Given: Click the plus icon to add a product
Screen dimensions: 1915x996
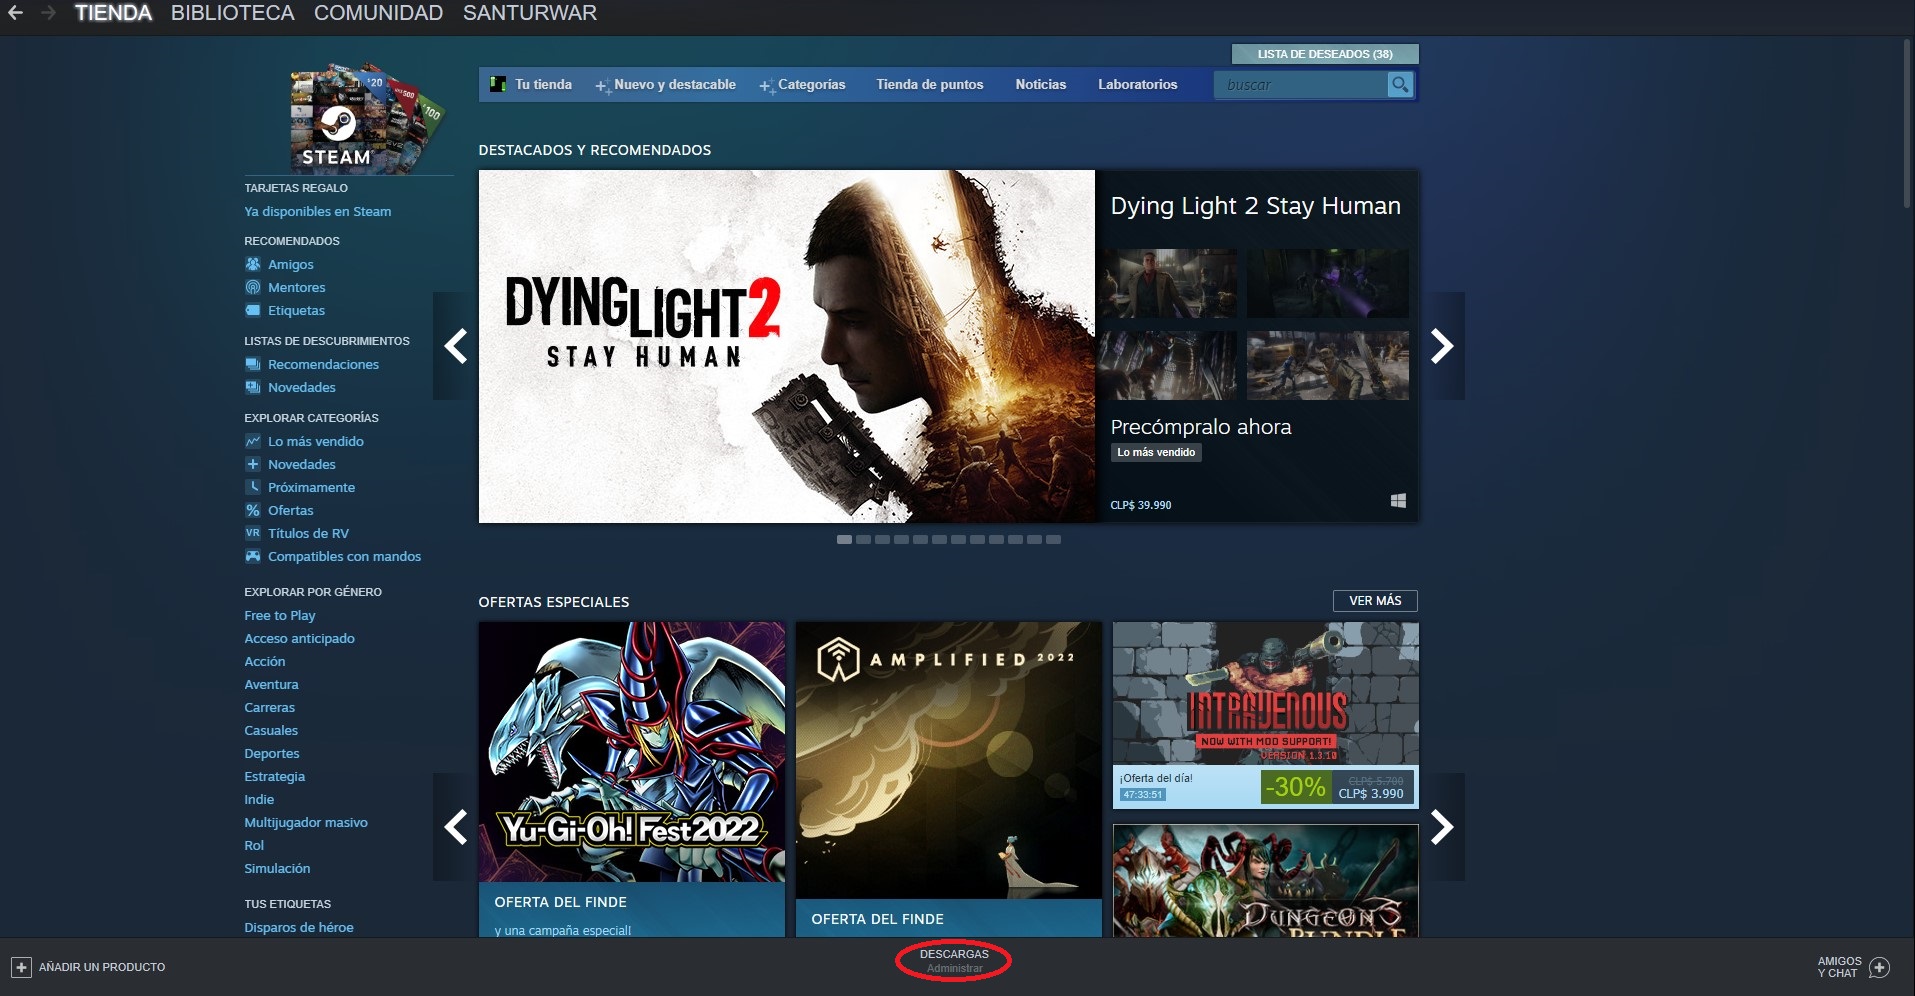Looking at the screenshot, I should coord(21,967).
